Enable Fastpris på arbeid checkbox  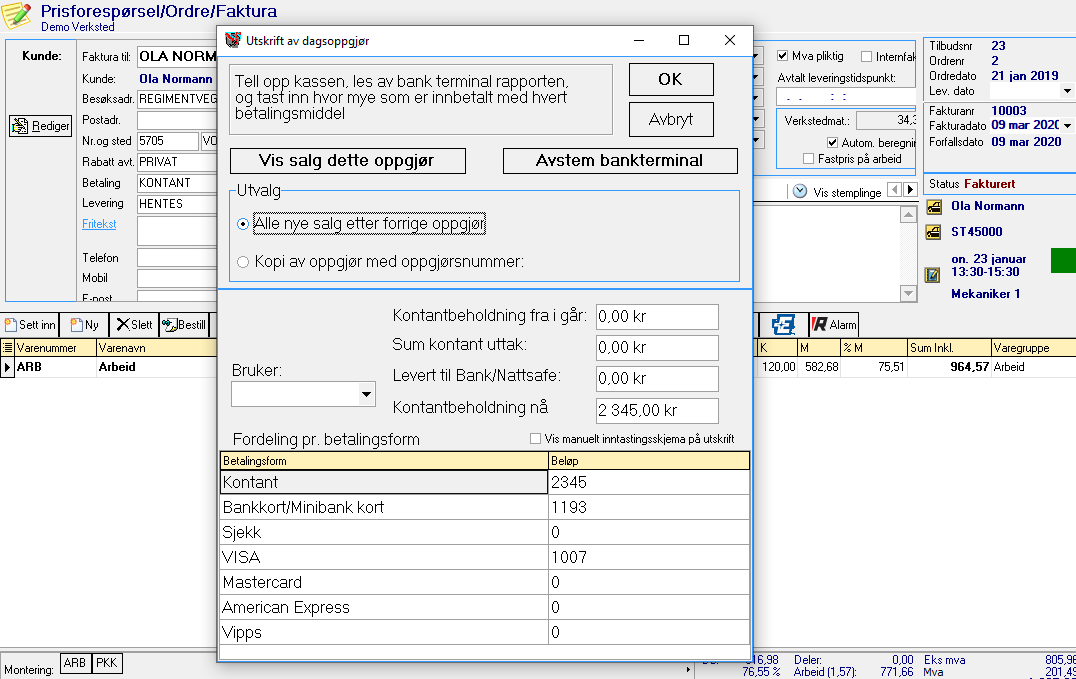(x=808, y=159)
